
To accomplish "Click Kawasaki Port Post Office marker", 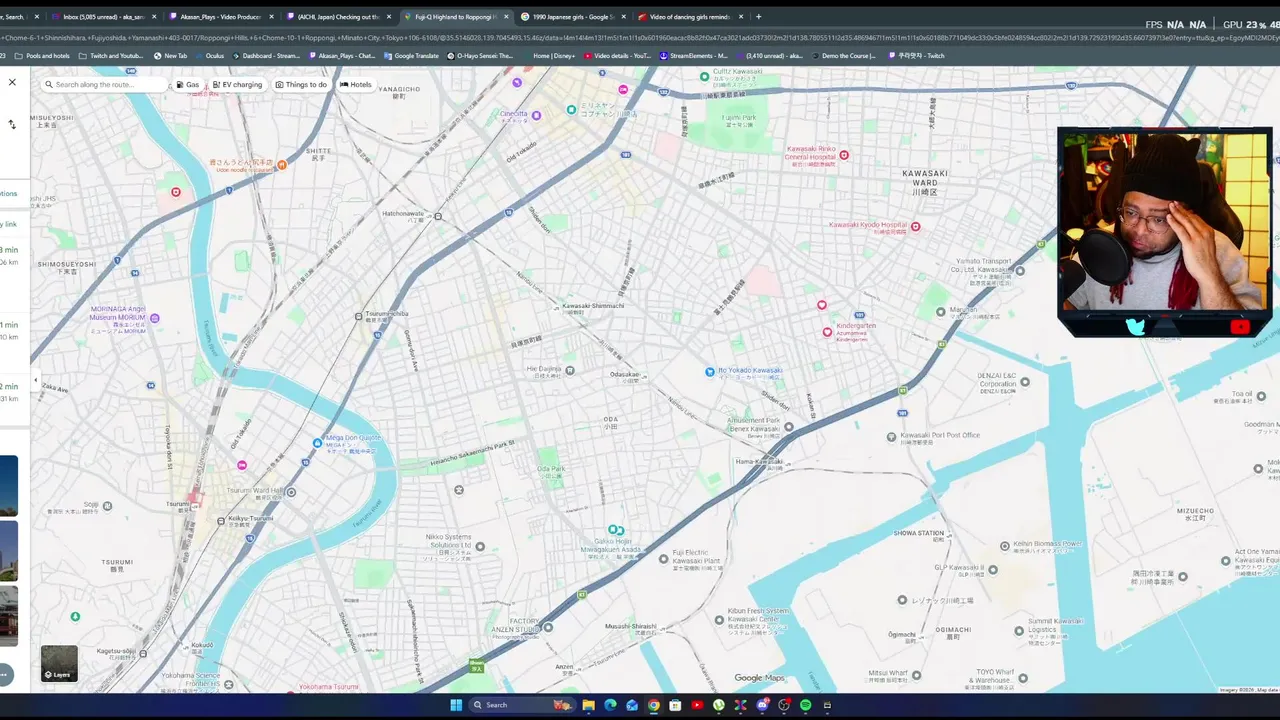I will 892,437.
